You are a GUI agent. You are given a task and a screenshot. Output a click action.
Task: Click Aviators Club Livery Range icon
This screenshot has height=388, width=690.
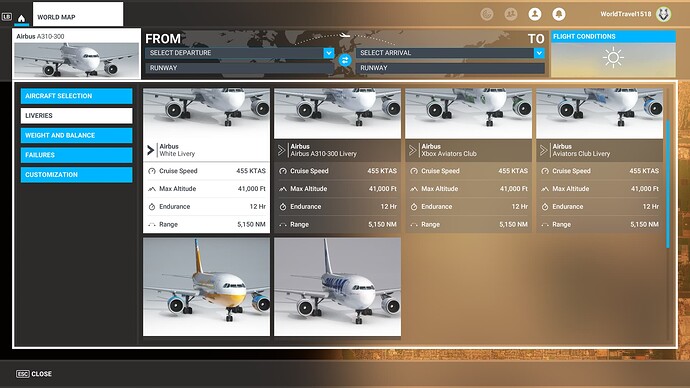(x=545, y=225)
